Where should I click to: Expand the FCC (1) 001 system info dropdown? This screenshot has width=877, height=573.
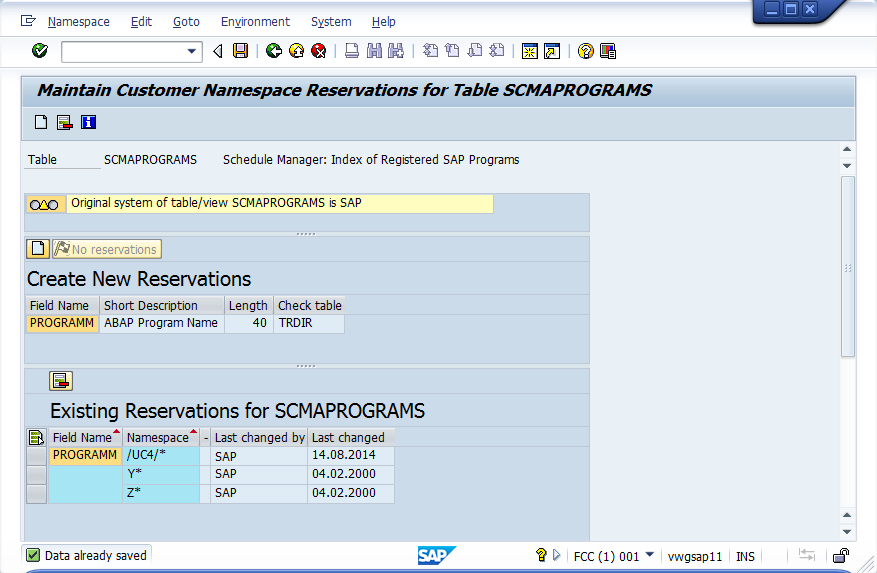tap(649, 556)
